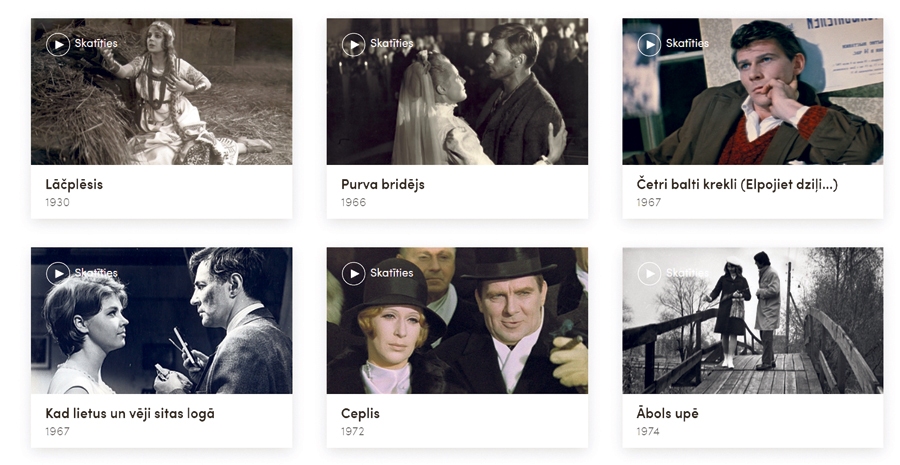Screen dimensions: 900x465
Task: Click the Skatīties label on Lāčplēsis
Action: click(96, 44)
